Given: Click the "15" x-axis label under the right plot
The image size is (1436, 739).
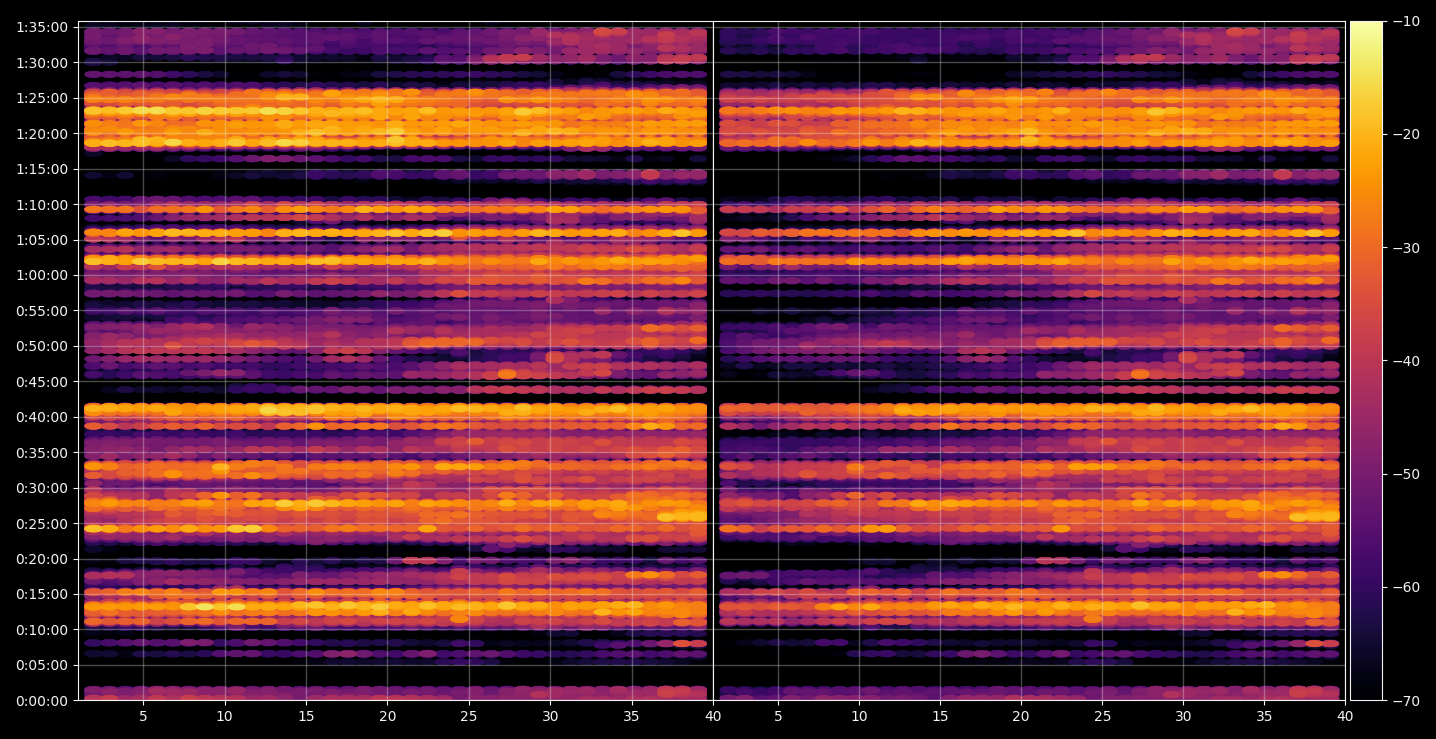Looking at the screenshot, I should click(x=939, y=717).
